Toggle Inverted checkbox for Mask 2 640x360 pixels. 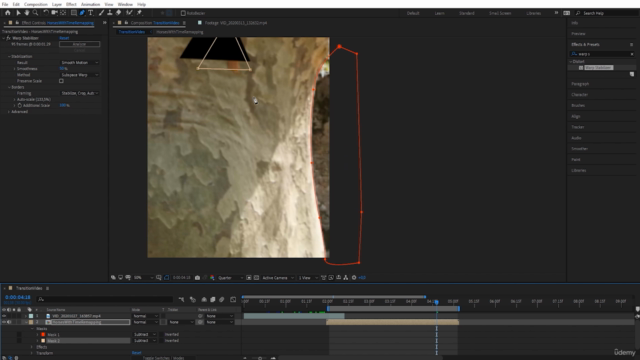point(162,340)
